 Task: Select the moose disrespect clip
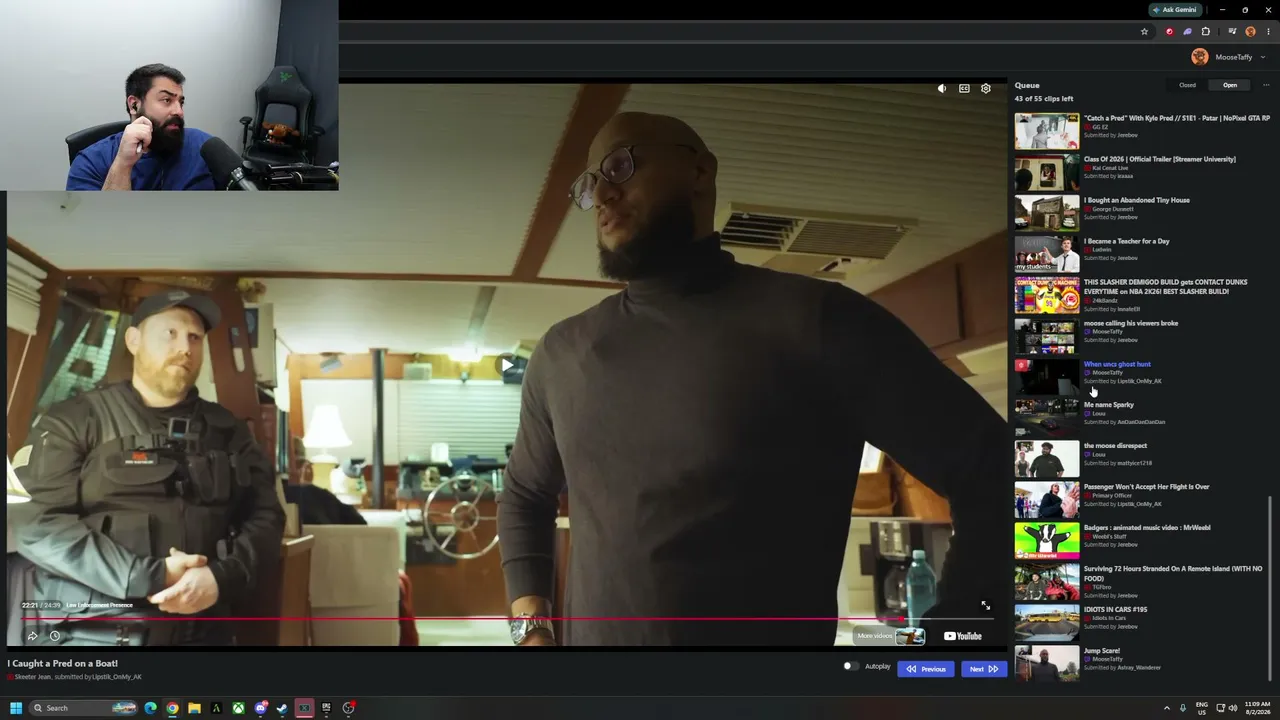pos(1116,446)
